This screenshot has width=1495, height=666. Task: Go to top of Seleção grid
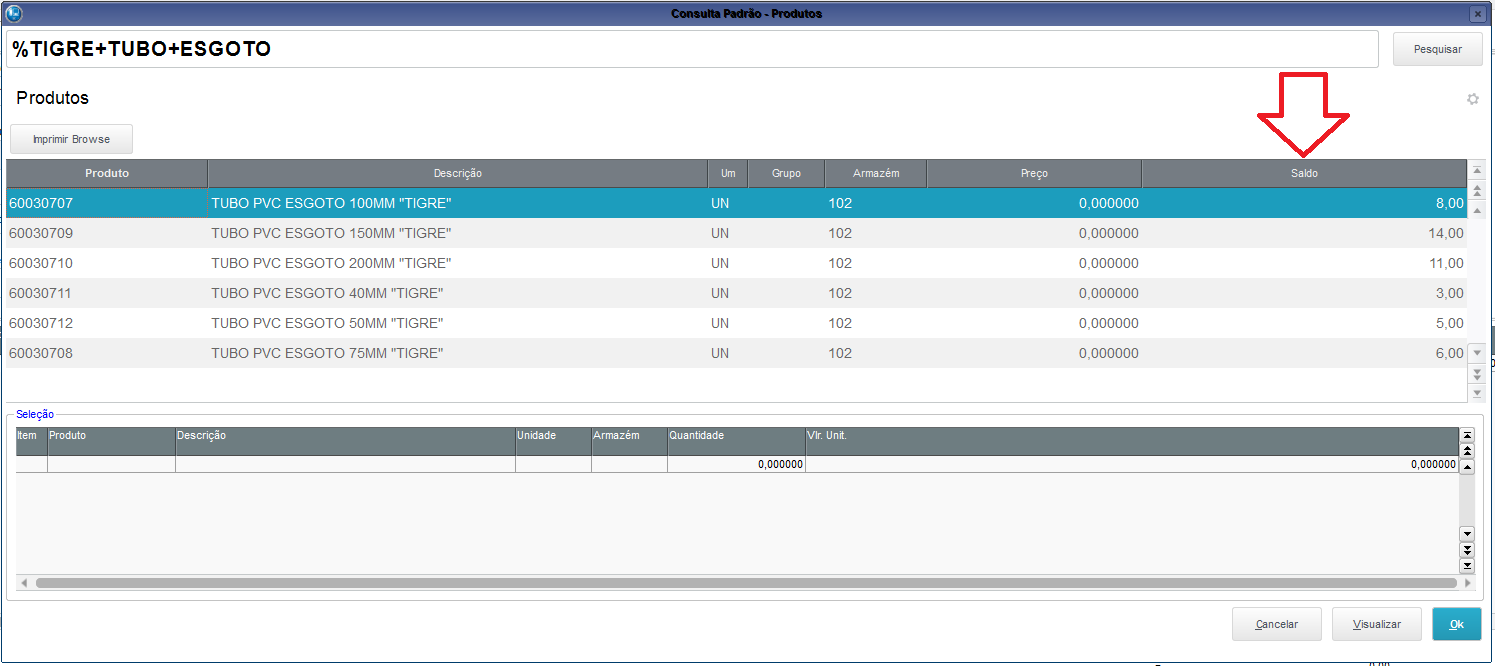[x=1467, y=435]
